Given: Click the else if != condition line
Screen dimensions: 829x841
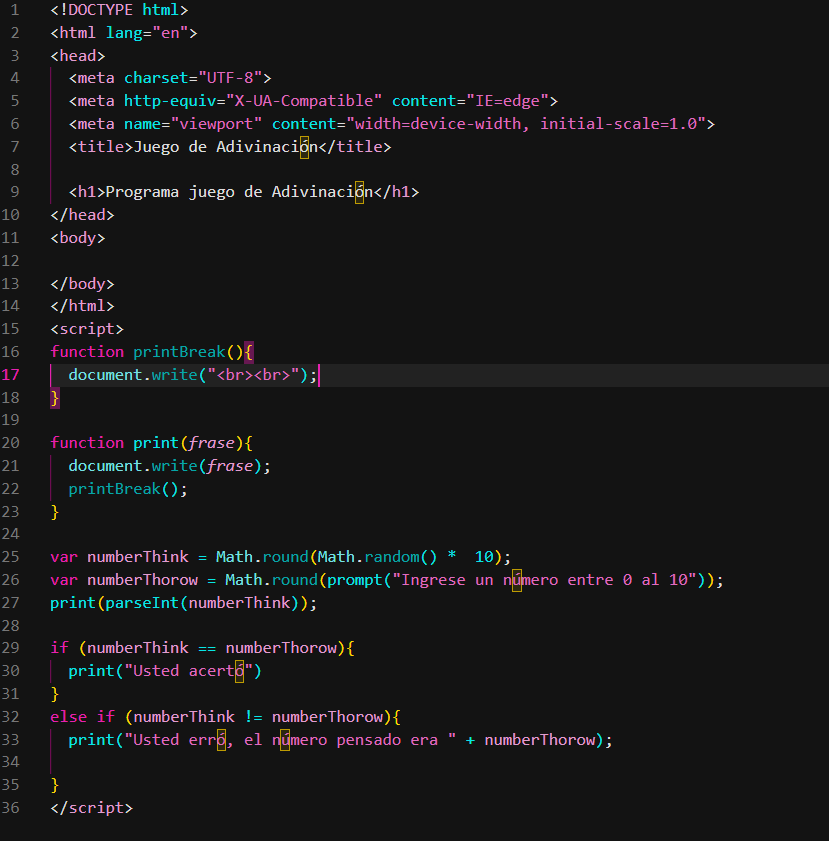Looking at the screenshot, I should [x=225, y=717].
